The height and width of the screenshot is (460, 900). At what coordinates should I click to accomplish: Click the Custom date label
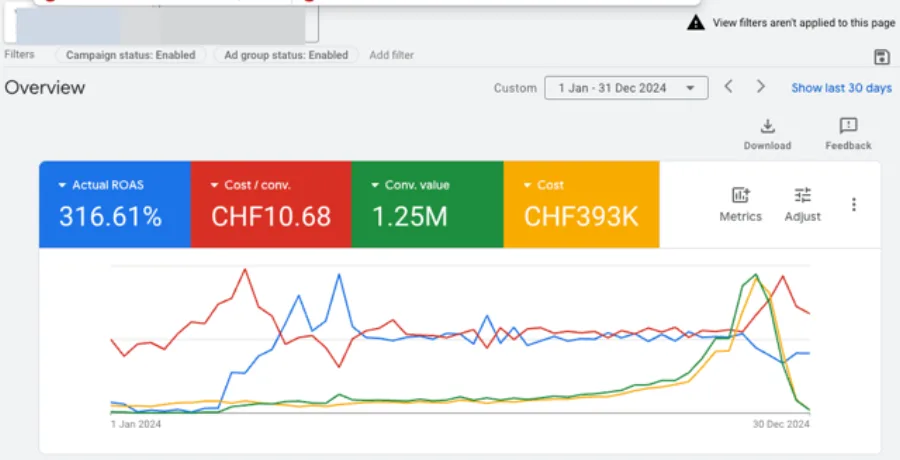515,88
